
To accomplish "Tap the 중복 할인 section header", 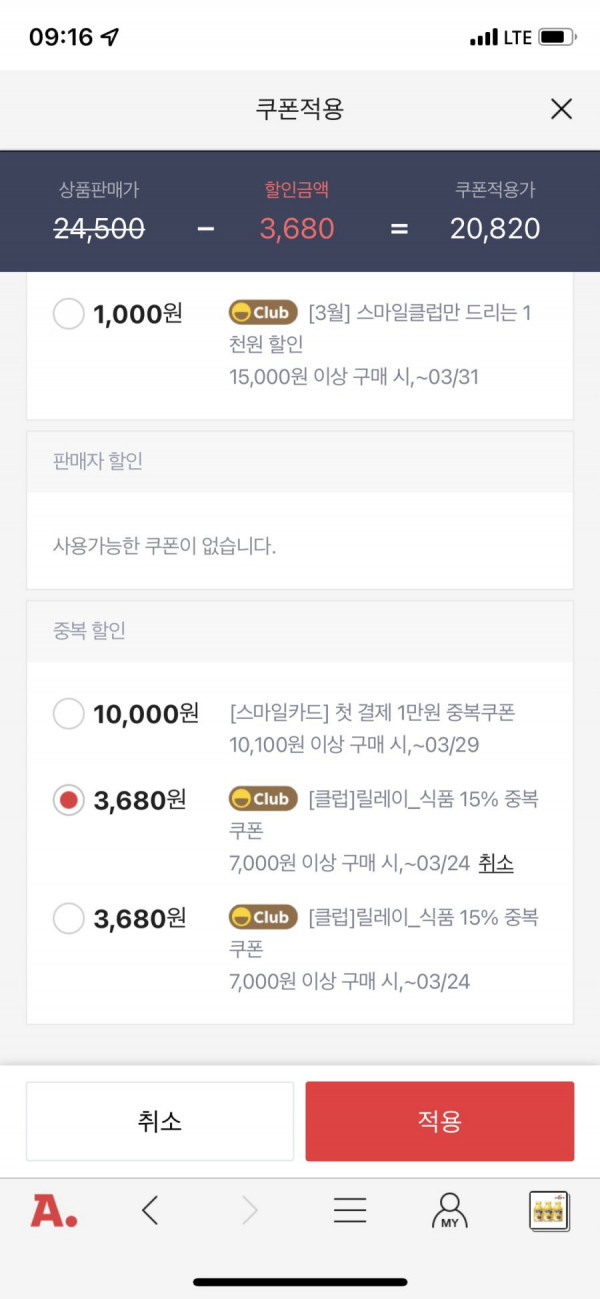I will 300,631.
